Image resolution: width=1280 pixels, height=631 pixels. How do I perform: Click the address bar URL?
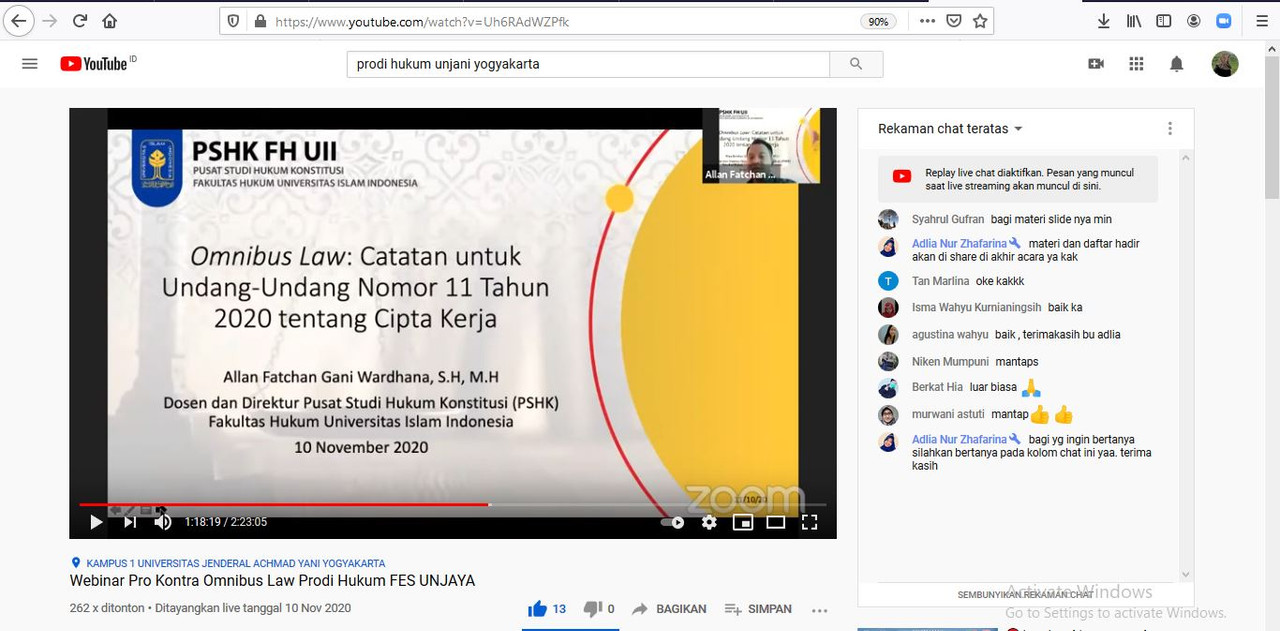(422, 21)
